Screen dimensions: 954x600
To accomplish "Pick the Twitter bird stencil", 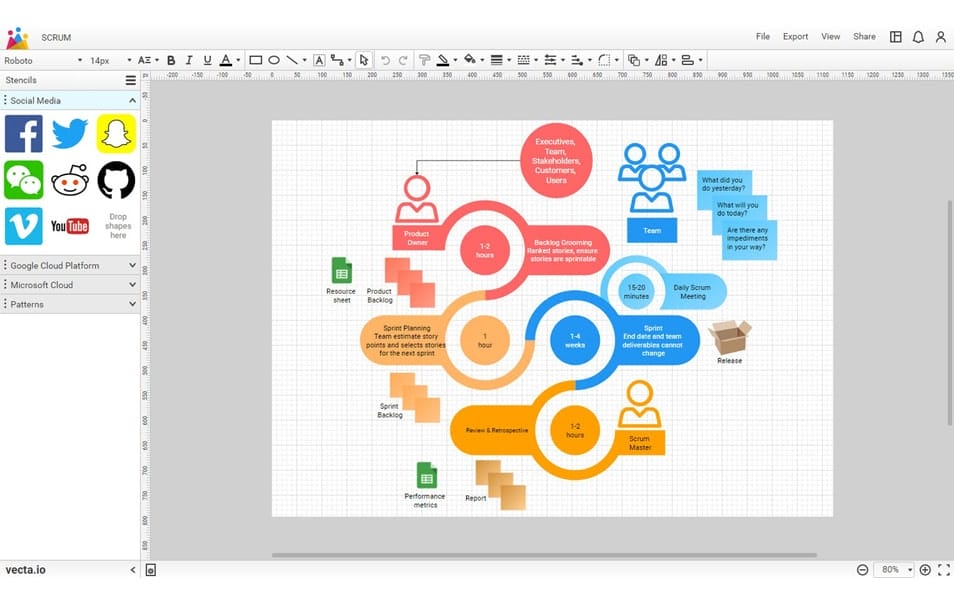I will (69, 134).
